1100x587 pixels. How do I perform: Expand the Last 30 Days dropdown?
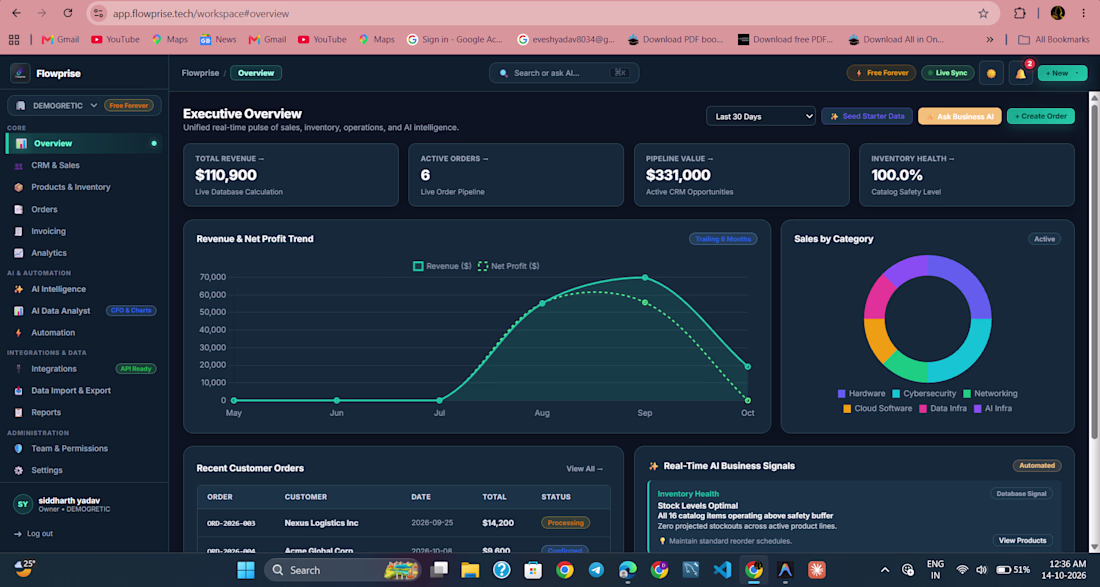pyautogui.click(x=760, y=116)
